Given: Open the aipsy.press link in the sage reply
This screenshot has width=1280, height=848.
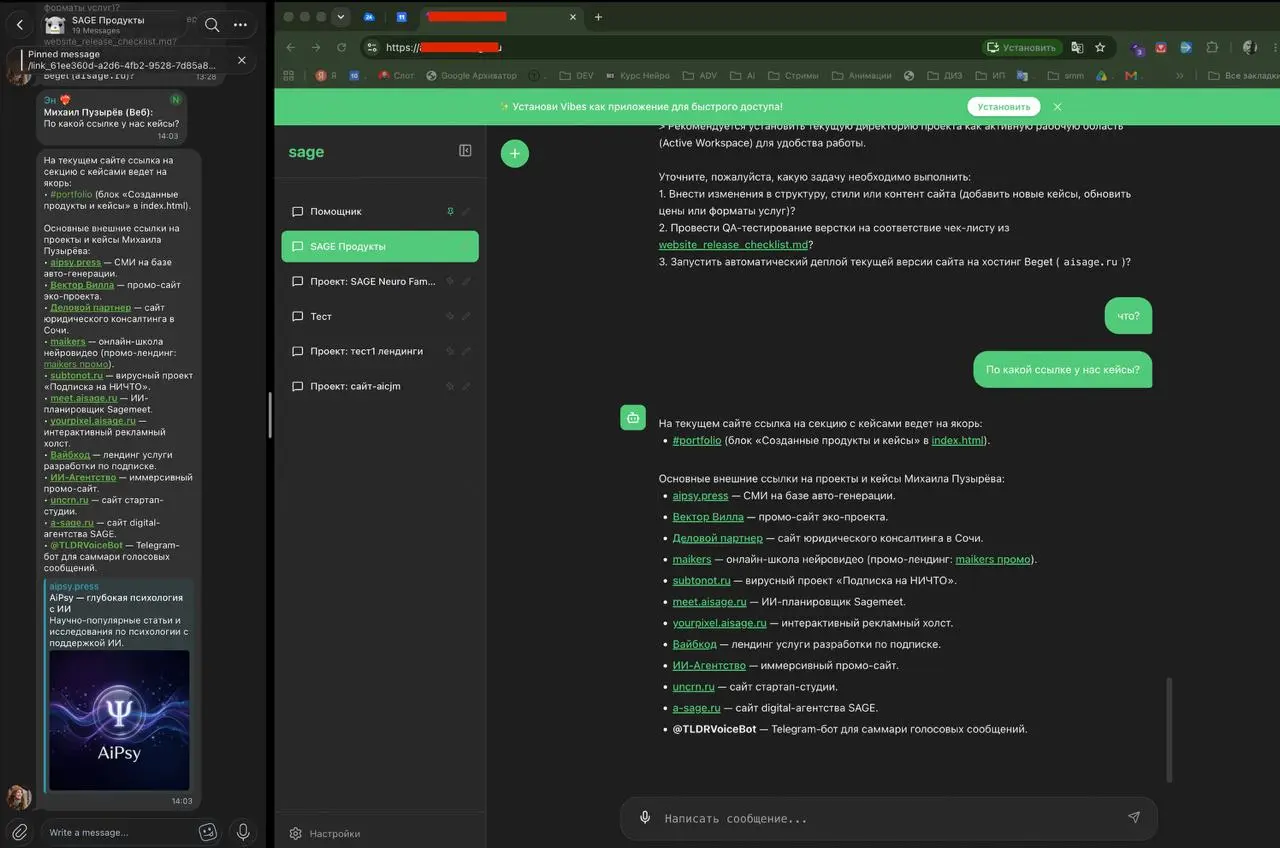Looking at the screenshot, I should coord(701,495).
